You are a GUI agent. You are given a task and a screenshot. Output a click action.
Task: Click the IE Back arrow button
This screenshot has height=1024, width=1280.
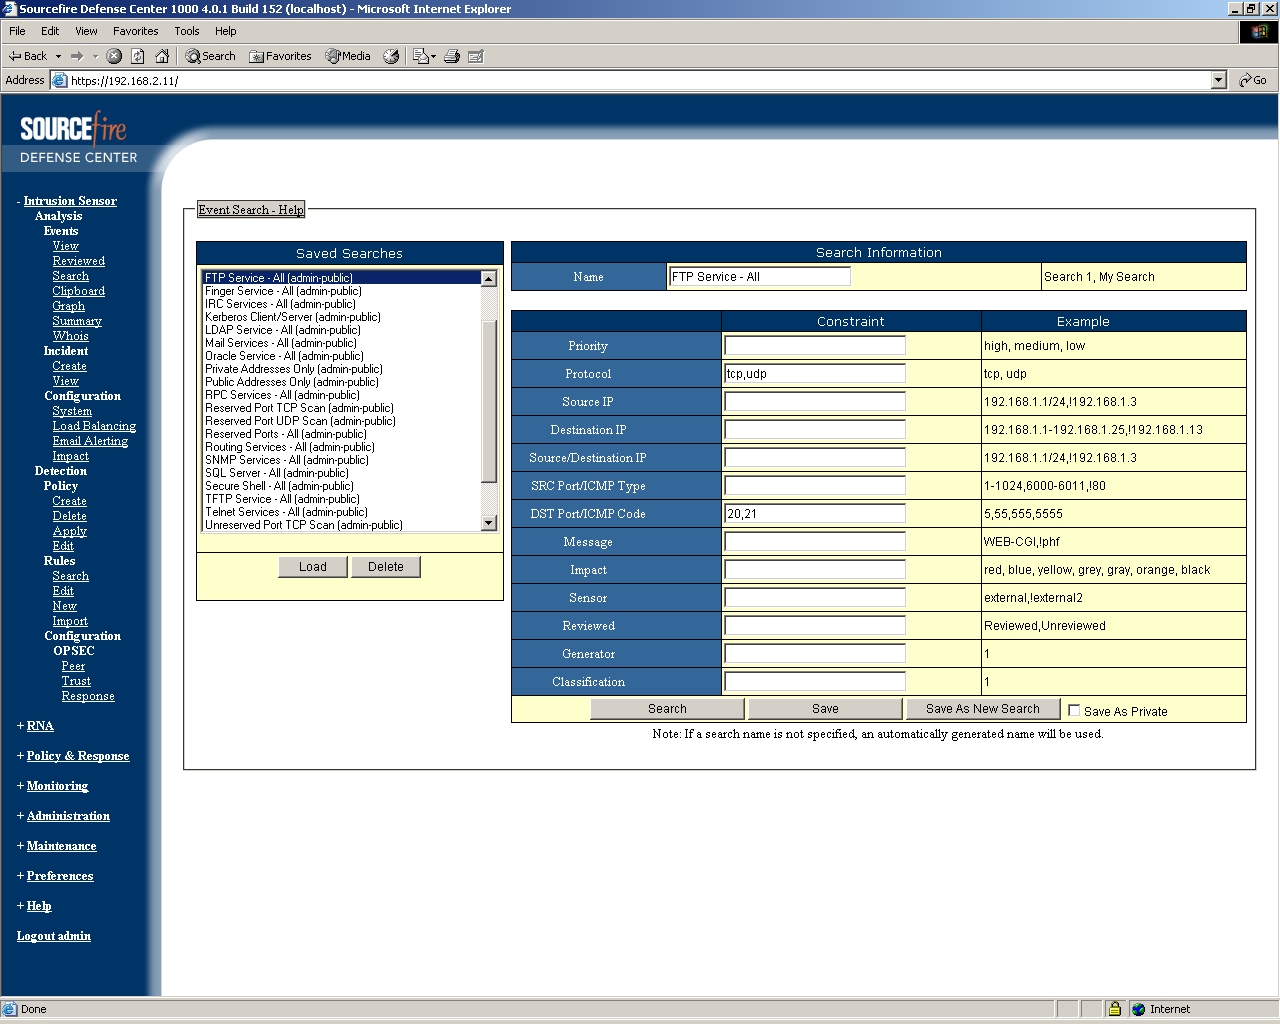coord(27,56)
